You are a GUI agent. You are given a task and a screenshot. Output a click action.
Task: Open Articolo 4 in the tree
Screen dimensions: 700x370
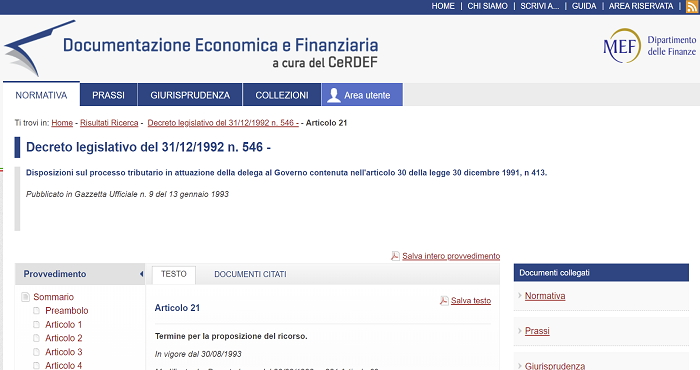(x=63, y=366)
